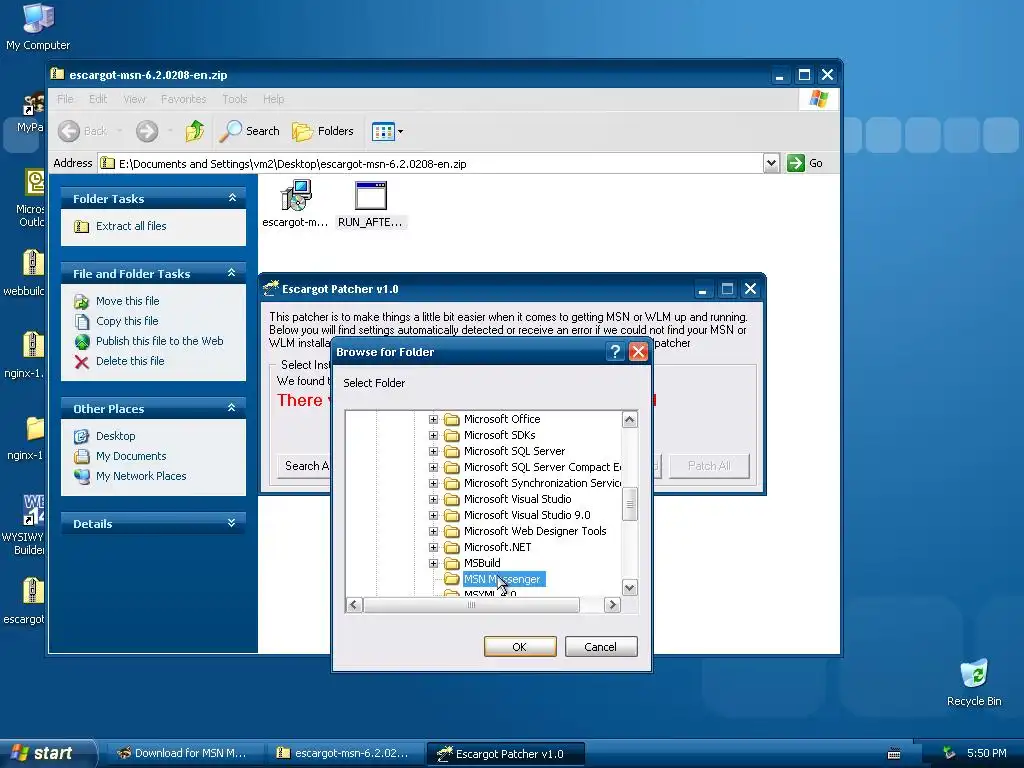Expand the Microsoft Visual Studio 9.0 node
The height and width of the screenshot is (768, 1024).
click(x=433, y=515)
